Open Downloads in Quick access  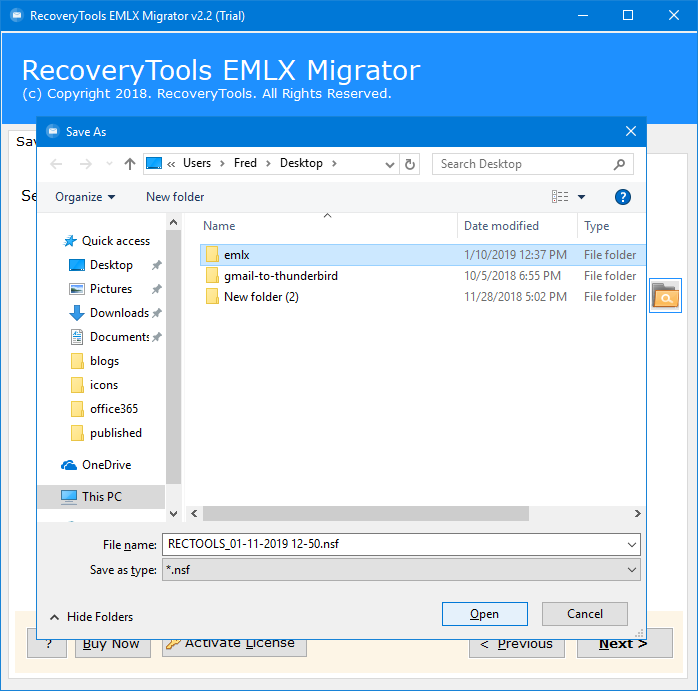(x=119, y=313)
